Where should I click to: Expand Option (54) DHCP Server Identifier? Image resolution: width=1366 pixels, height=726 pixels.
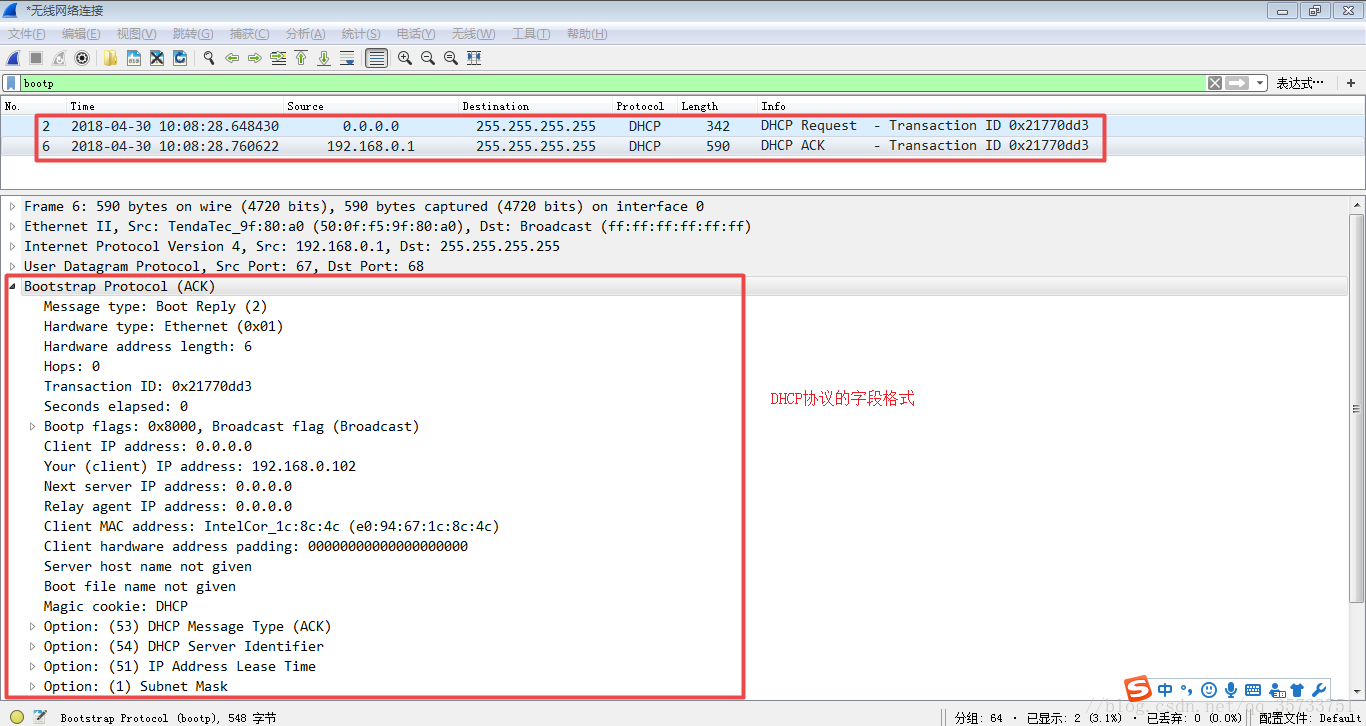33,646
